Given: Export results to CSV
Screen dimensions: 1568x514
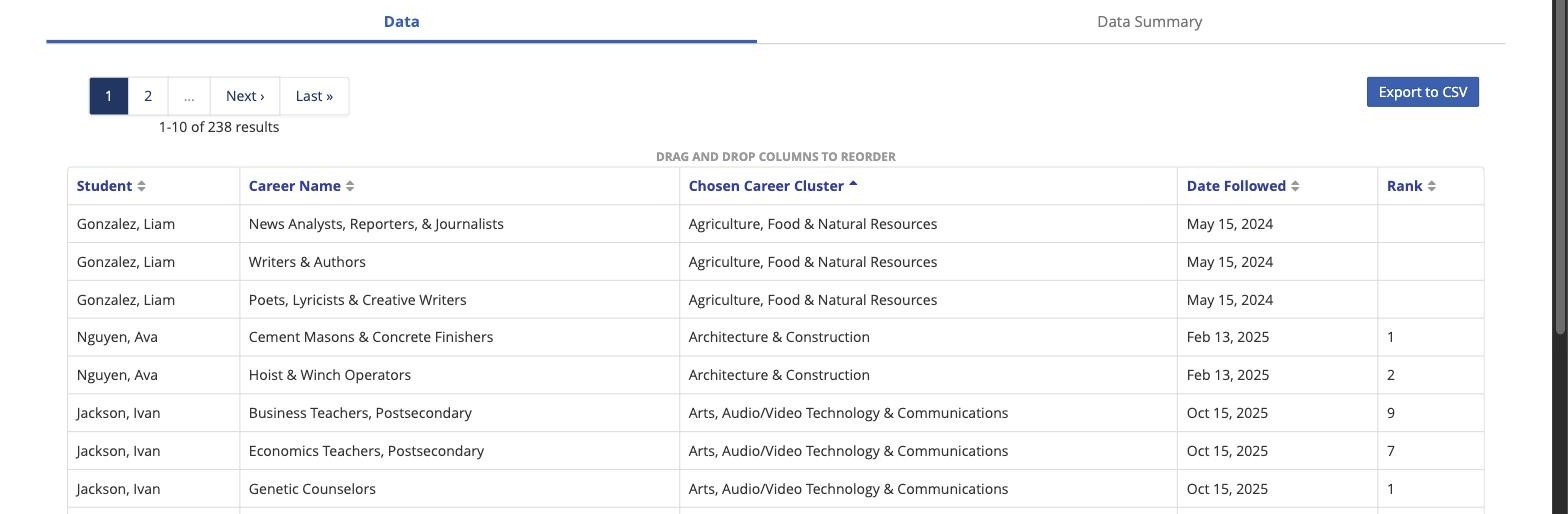Looking at the screenshot, I should pyautogui.click(x=1422, y=92).
